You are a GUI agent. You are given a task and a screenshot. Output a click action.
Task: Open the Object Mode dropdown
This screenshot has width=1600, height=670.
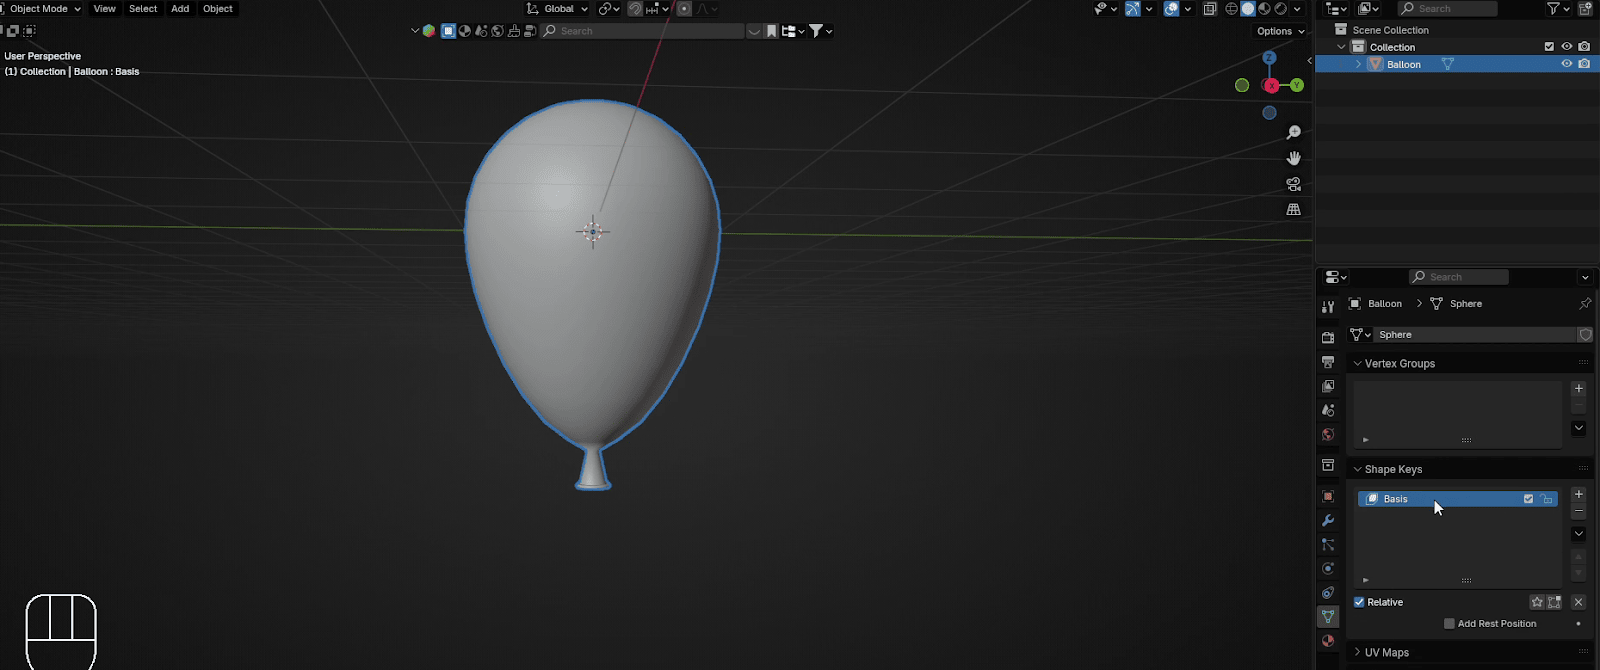(x=42, y=9)
